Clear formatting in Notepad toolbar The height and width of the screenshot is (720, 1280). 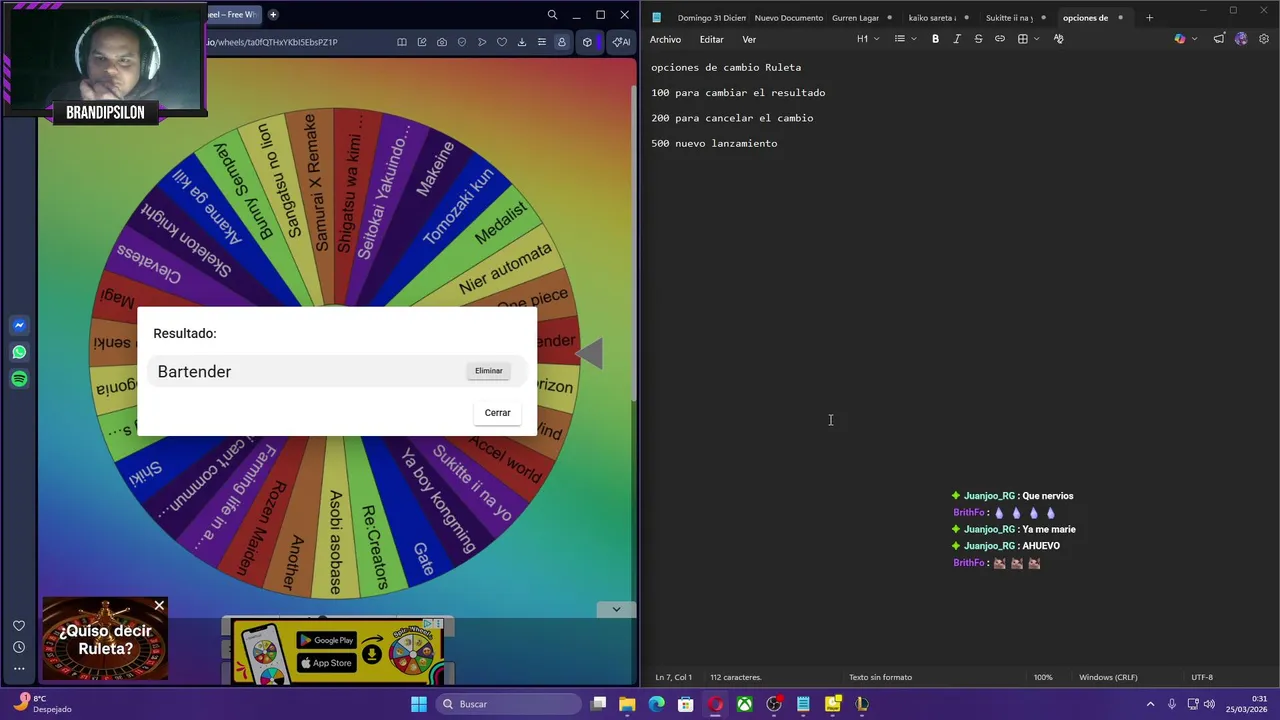point(1058,39)
